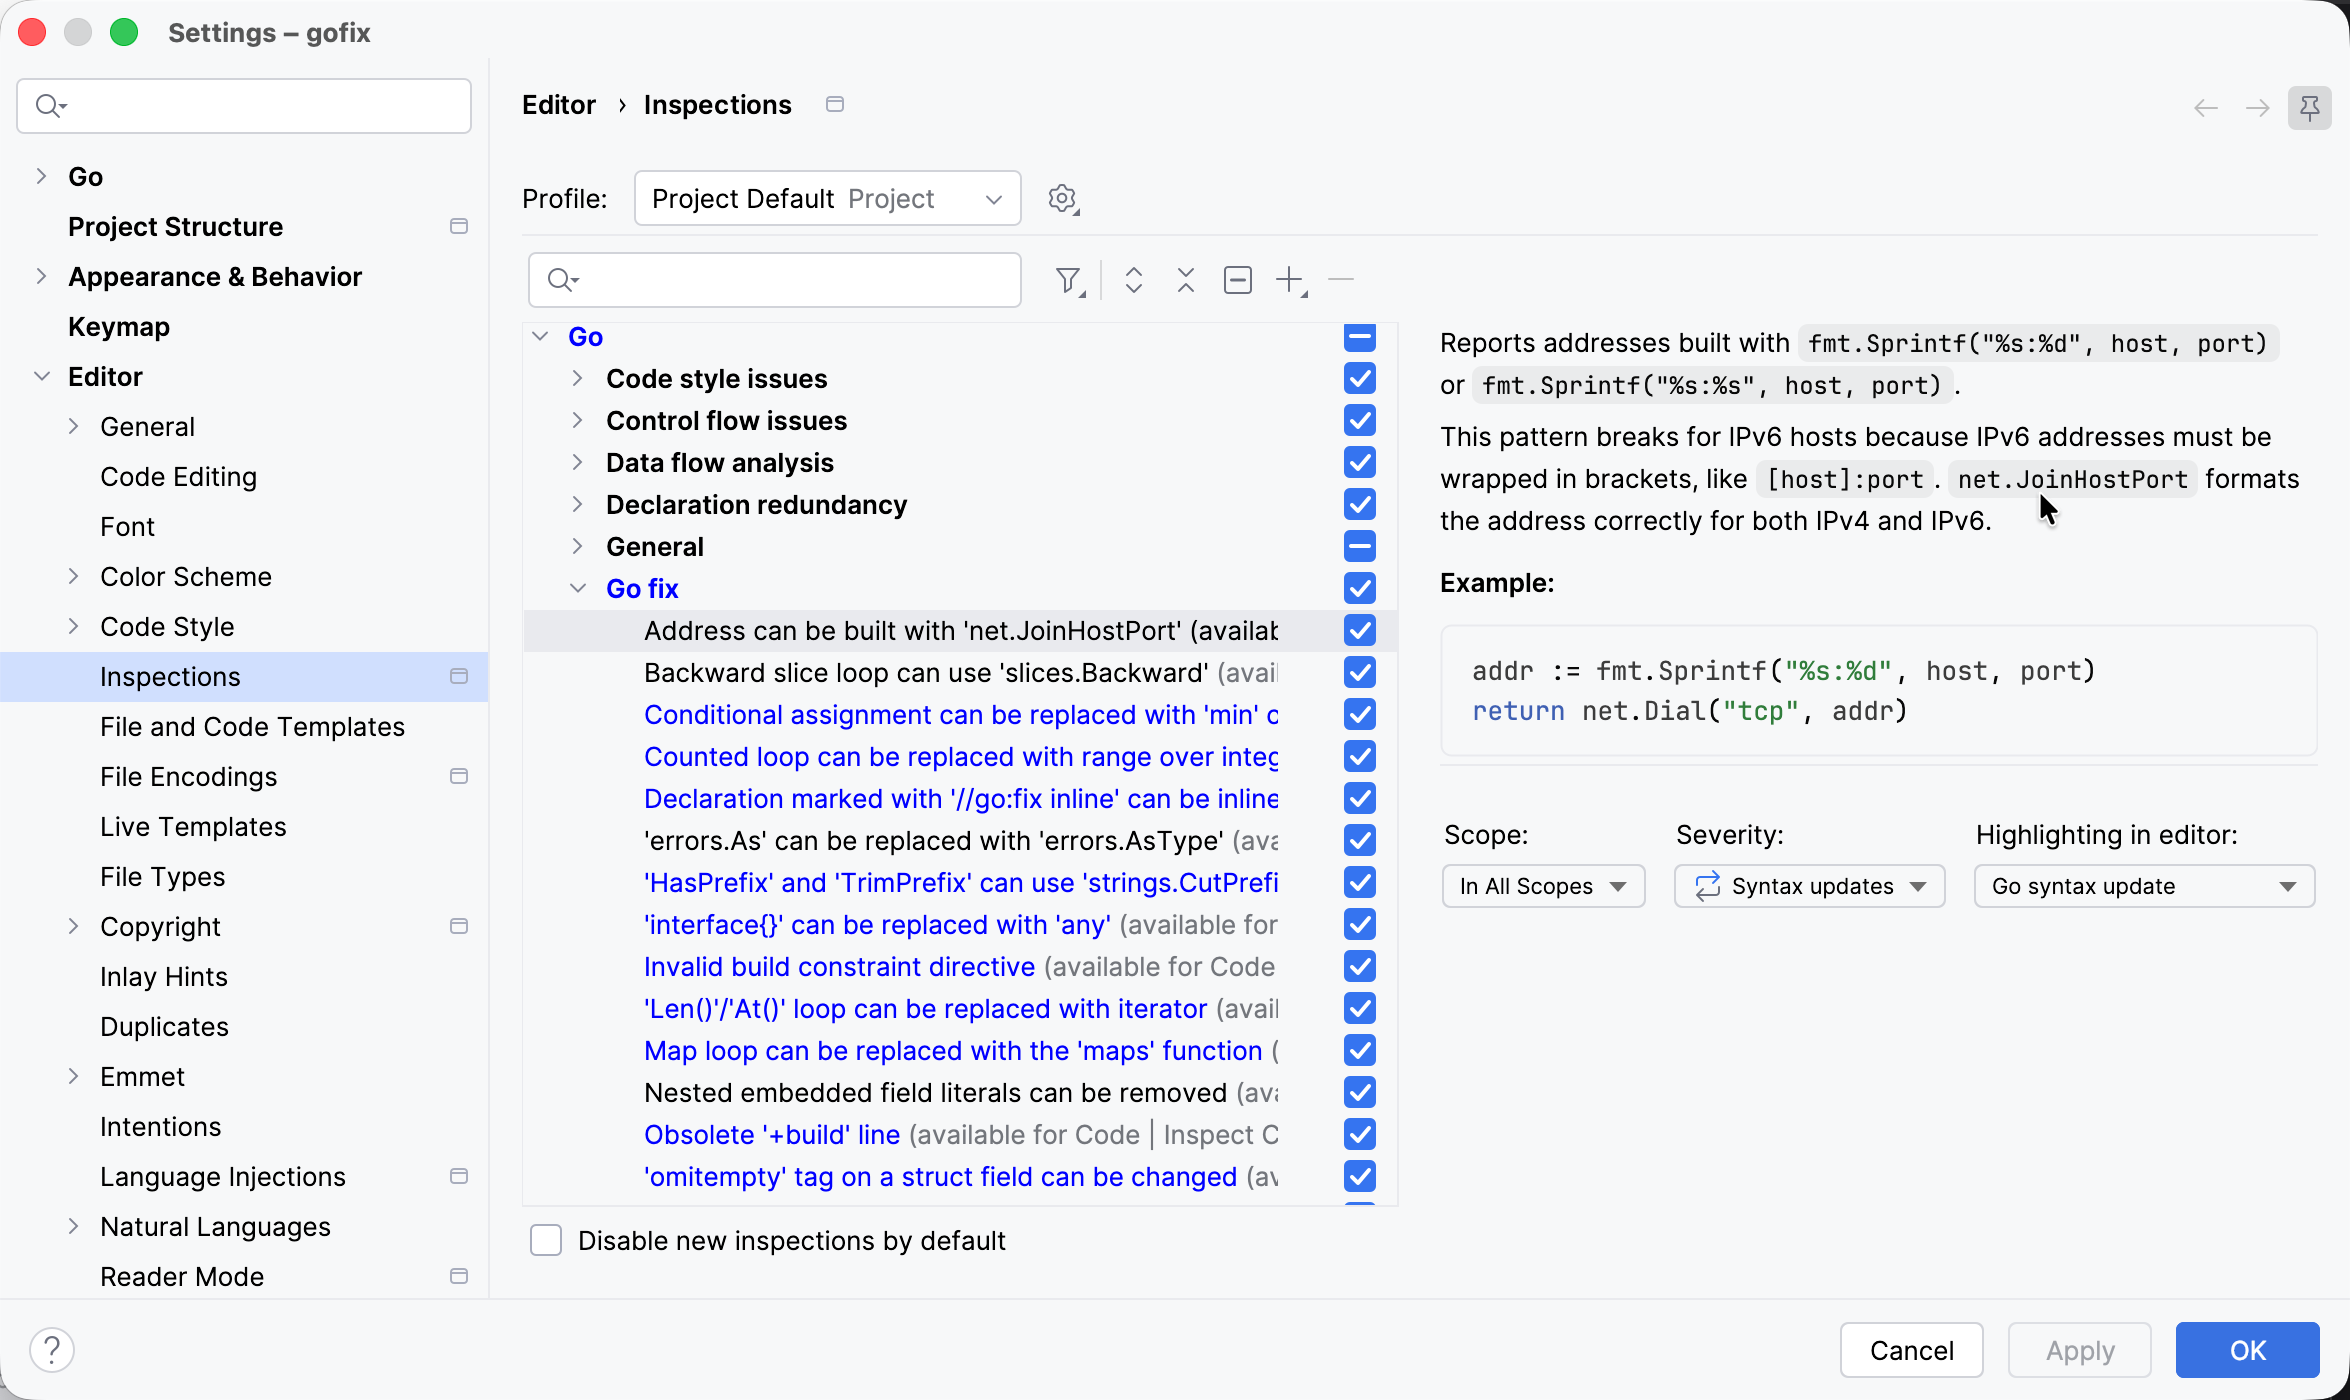Go forward with the right arrow icon

[2257, 108]
